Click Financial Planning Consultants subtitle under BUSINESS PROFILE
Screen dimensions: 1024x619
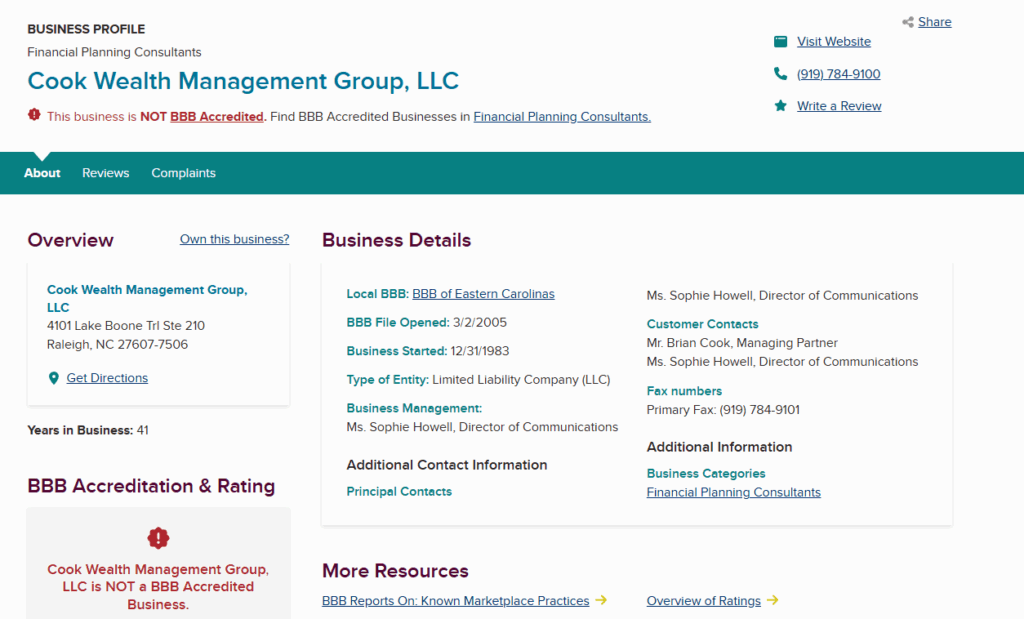pos(114,52)
